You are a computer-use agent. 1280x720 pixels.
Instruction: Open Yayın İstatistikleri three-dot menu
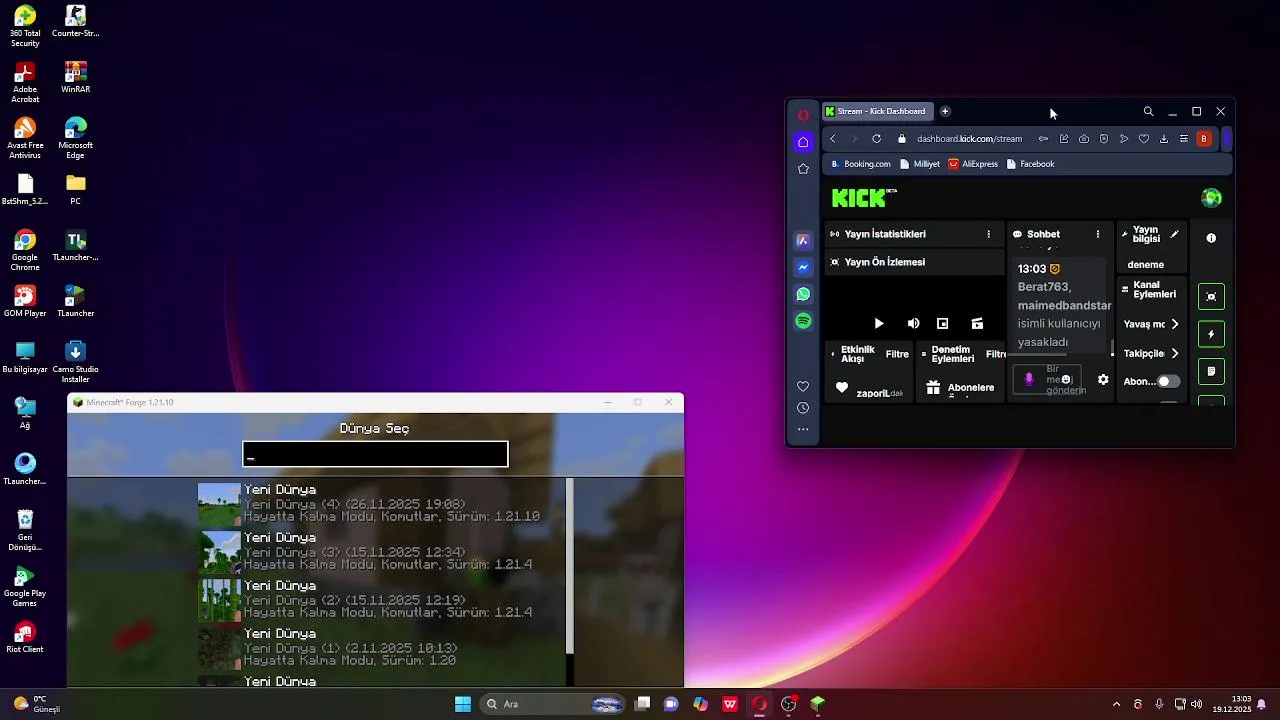pos(989,234)
